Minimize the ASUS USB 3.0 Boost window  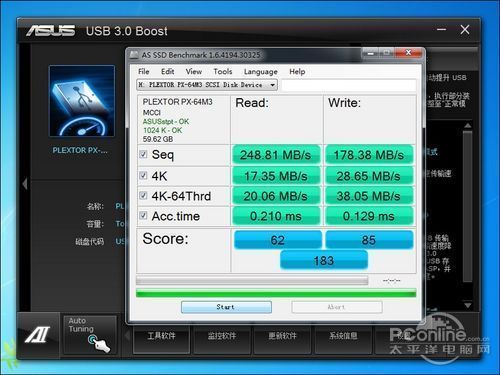click(x=441, y=30)
